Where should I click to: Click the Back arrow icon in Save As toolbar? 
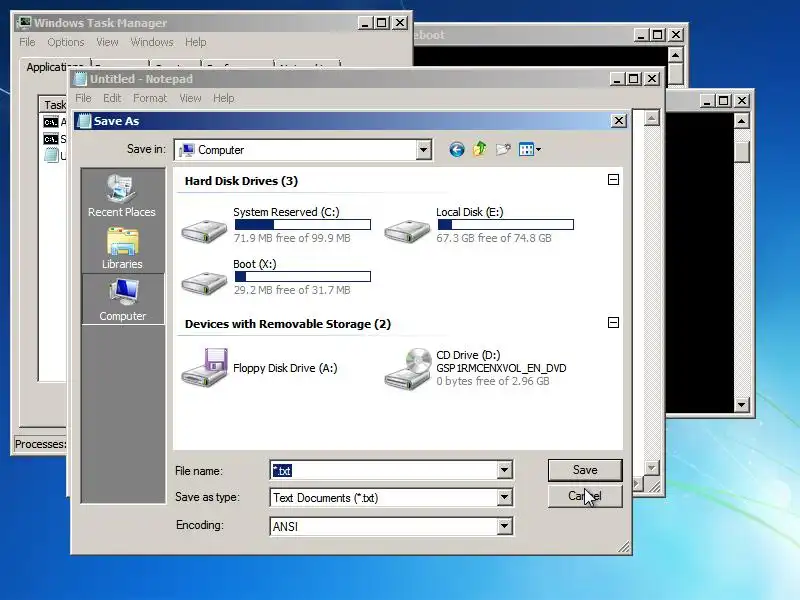click(457, 149)
